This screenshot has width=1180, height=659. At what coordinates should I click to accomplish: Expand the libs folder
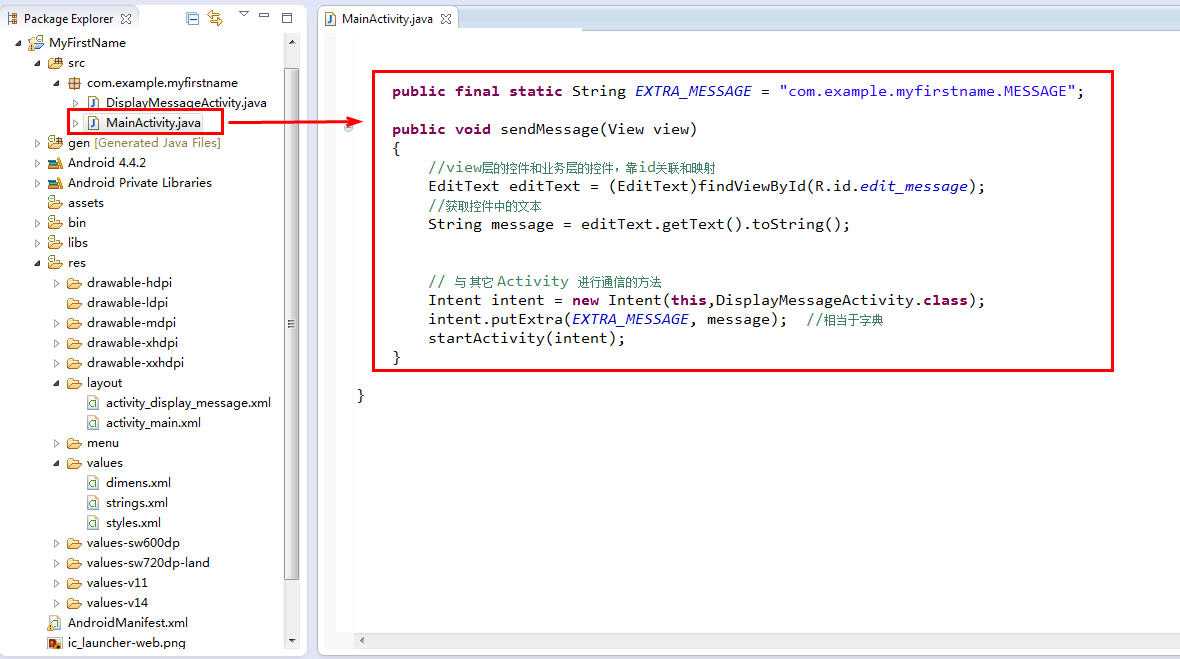(37, 243)
